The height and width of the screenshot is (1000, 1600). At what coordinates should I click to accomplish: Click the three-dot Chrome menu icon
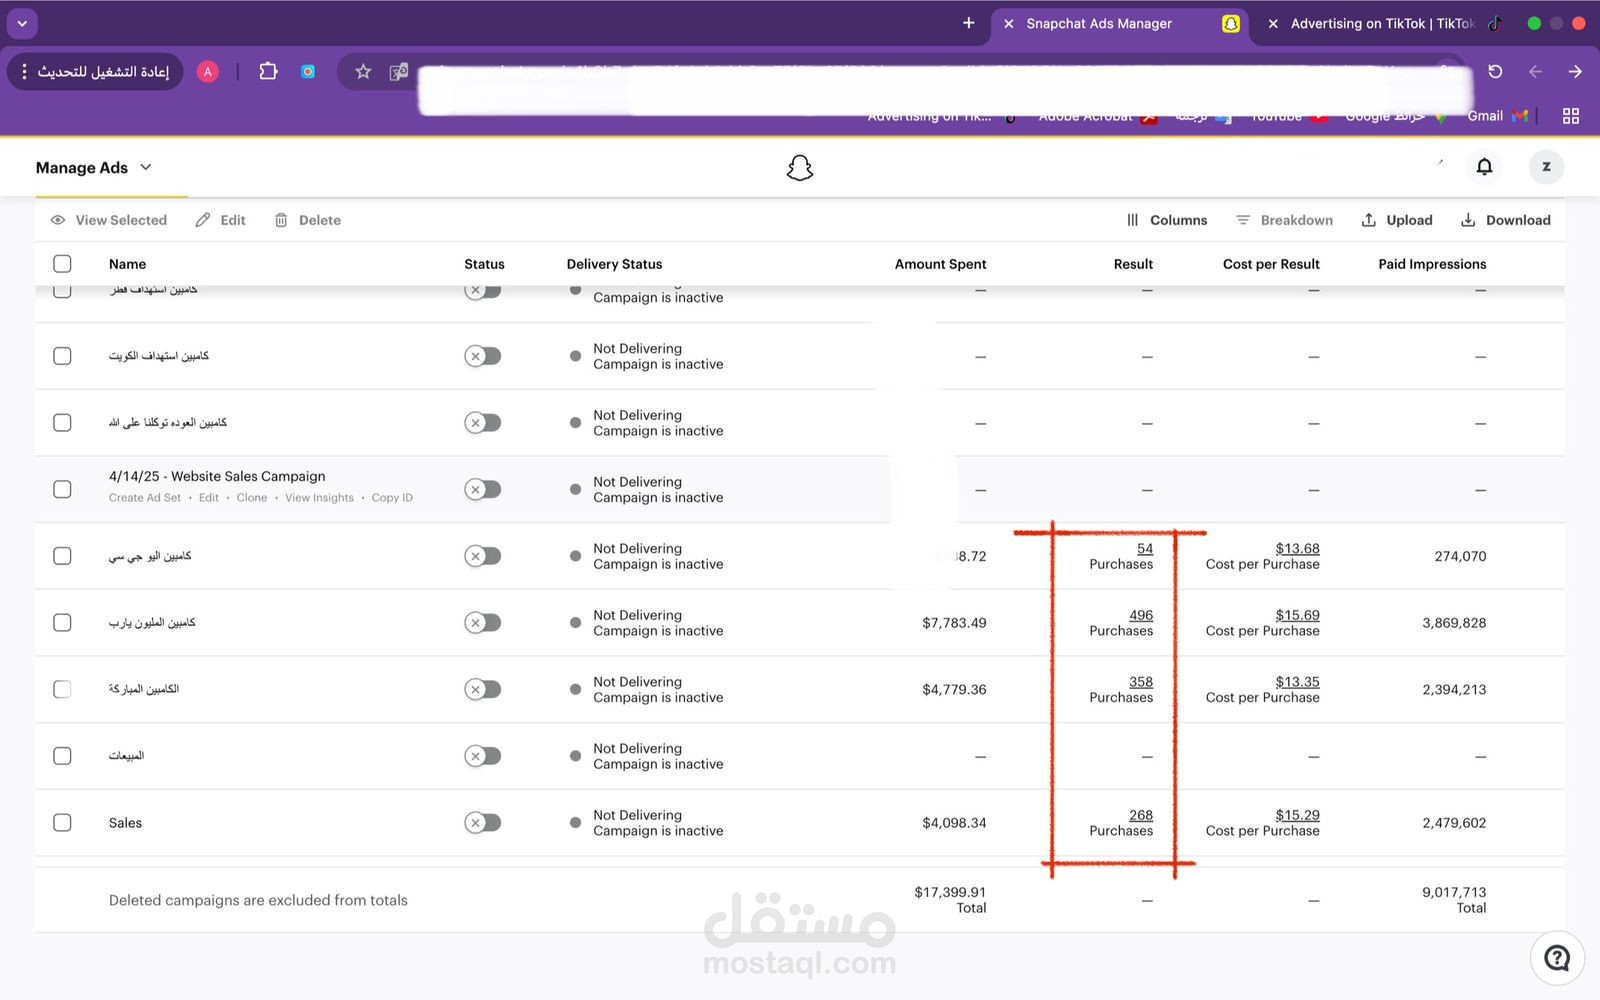(25, 71)
